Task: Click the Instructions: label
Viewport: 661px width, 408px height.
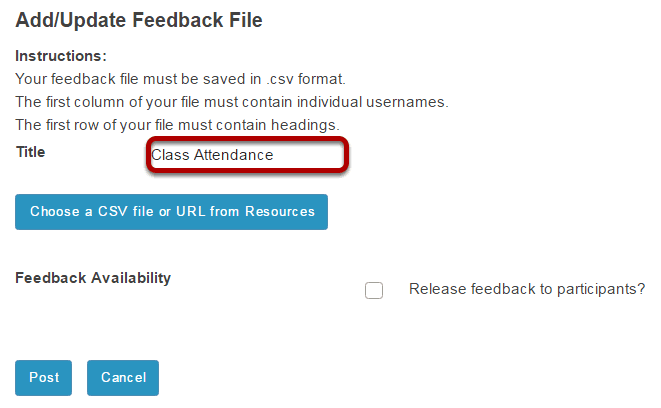Action: coord(61,56)
